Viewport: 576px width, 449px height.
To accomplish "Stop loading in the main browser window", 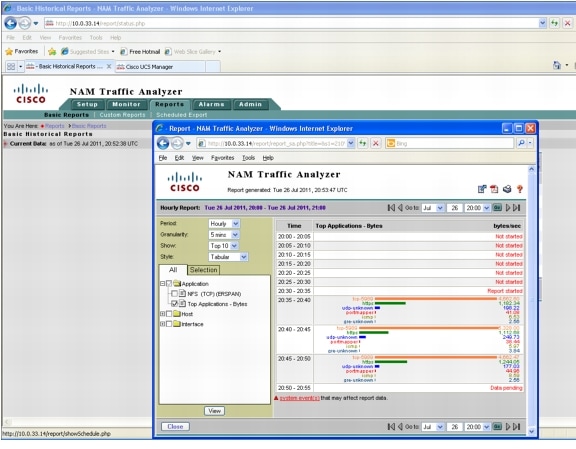I will [567, 23].
